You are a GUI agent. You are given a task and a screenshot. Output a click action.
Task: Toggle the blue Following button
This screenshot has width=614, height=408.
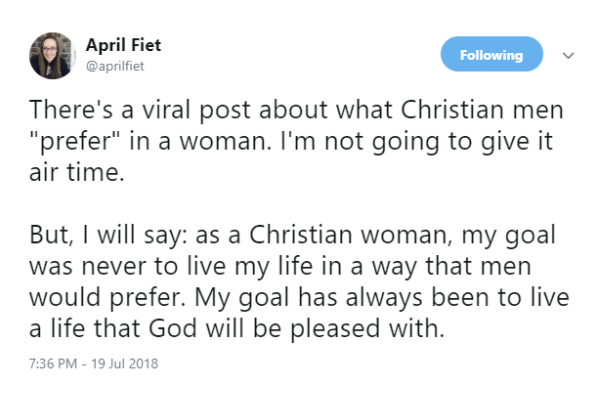pyautogui.click(x=491, y=55)
